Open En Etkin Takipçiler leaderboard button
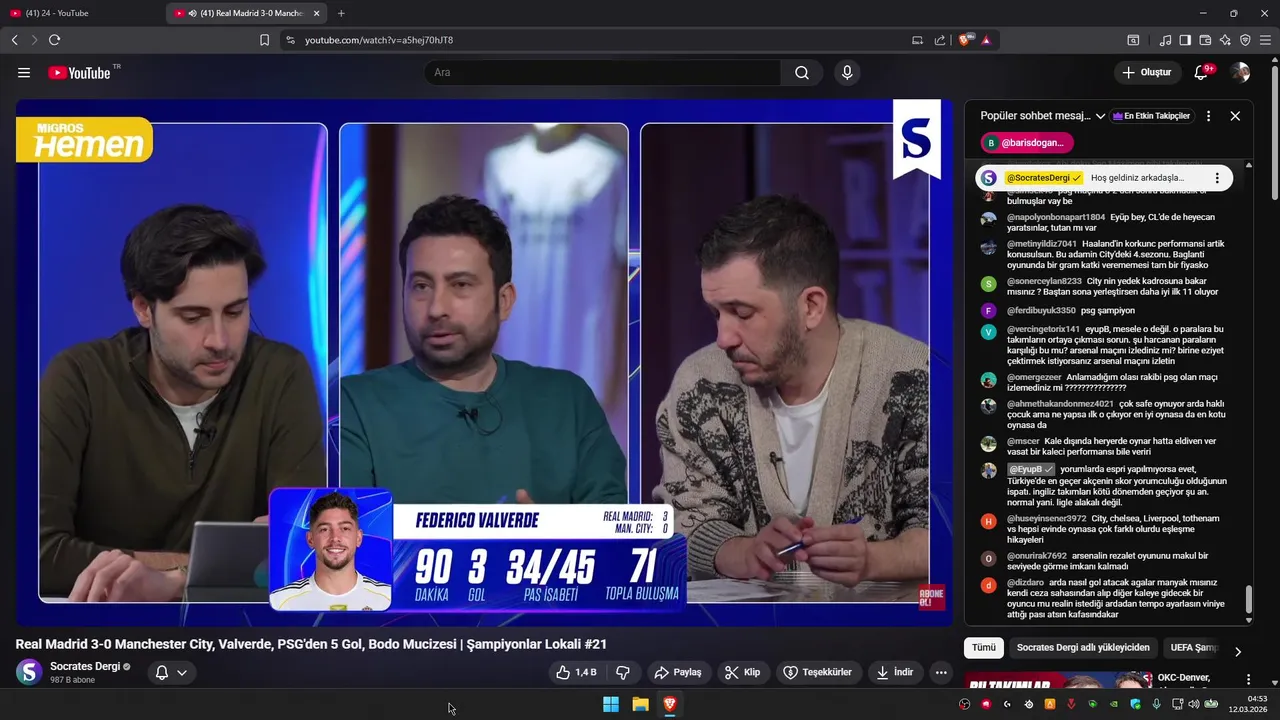Viewport: 1280px width, 720px height. (x=1151, y=116)
